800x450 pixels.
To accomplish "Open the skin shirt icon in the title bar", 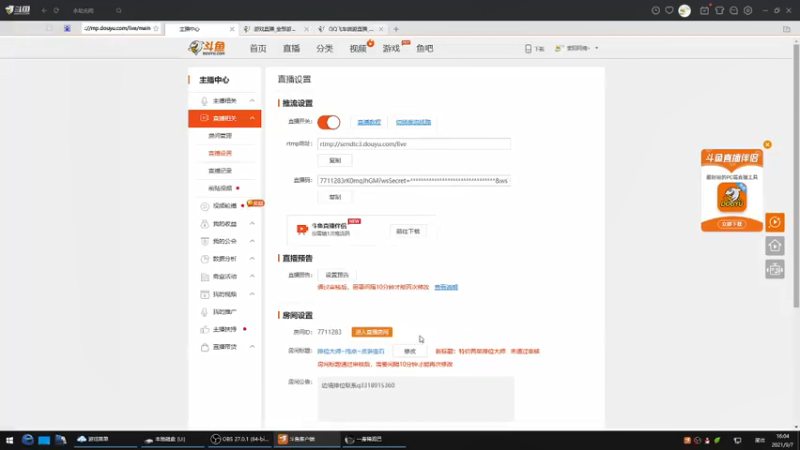I will [x=719, y=10].
